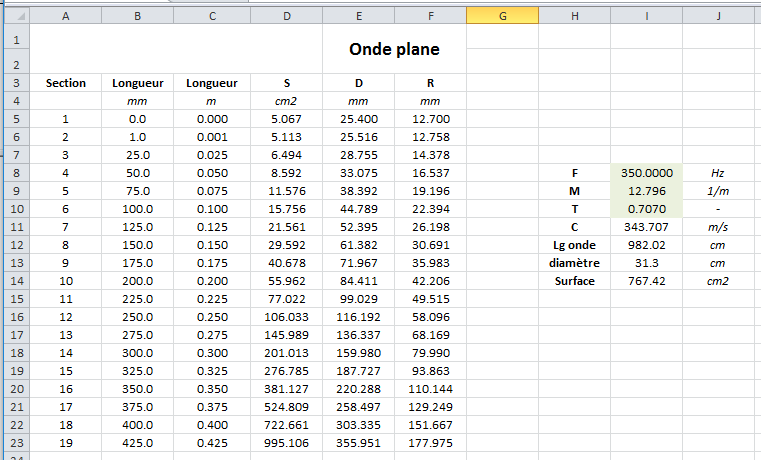Click cell with value 58.096
The height and width of the screenshot is (460, 761).
coord(430,317)
